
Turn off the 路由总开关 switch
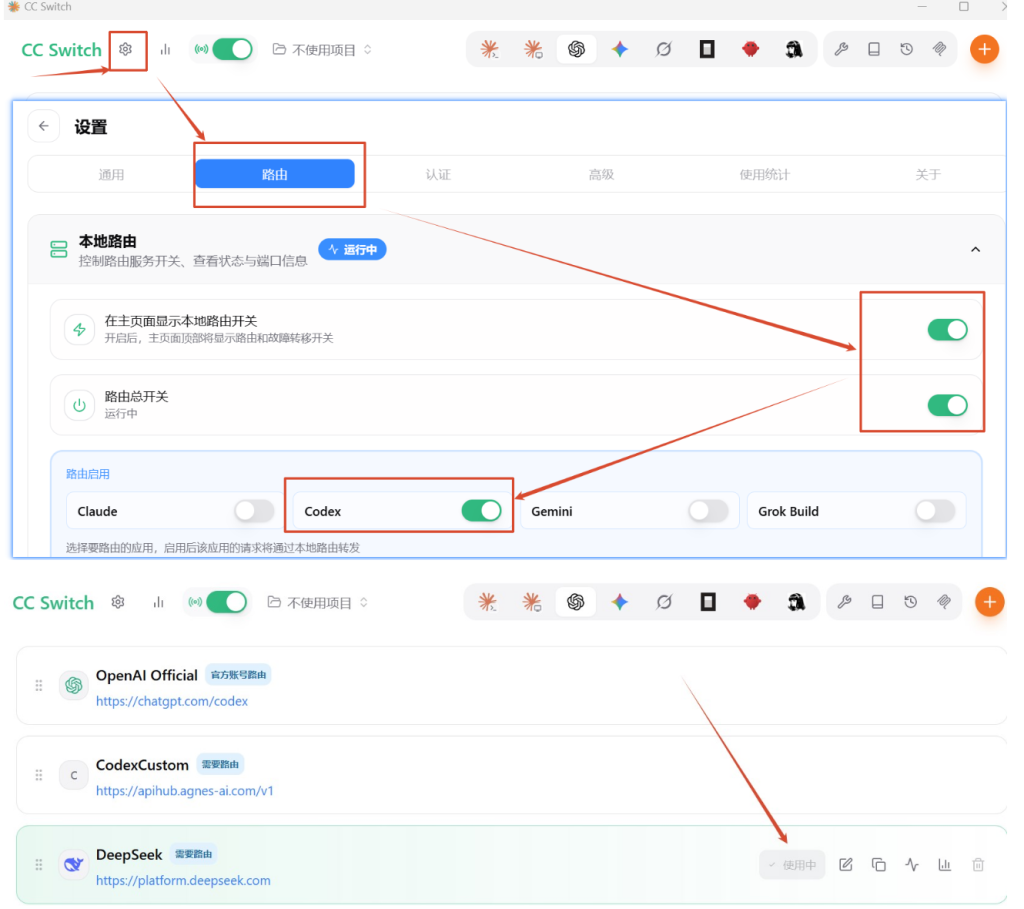tap(948, 406)
